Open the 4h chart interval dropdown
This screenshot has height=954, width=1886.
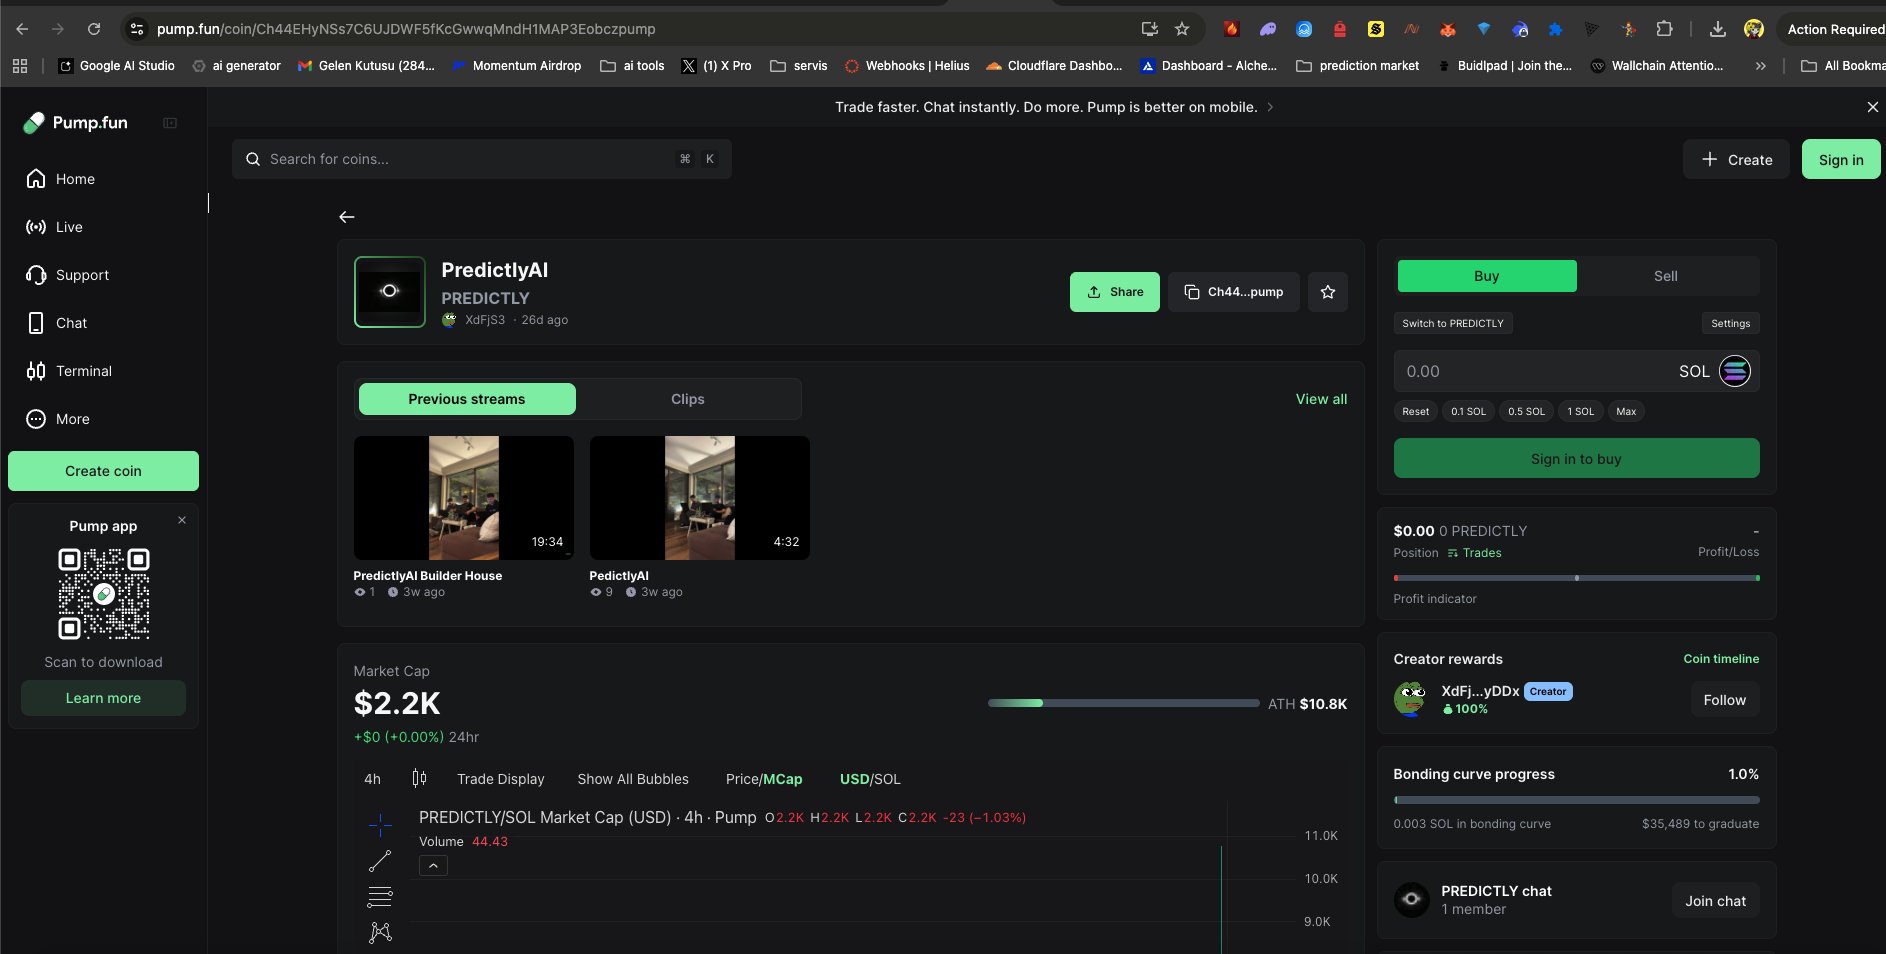[x=372, y=779]
